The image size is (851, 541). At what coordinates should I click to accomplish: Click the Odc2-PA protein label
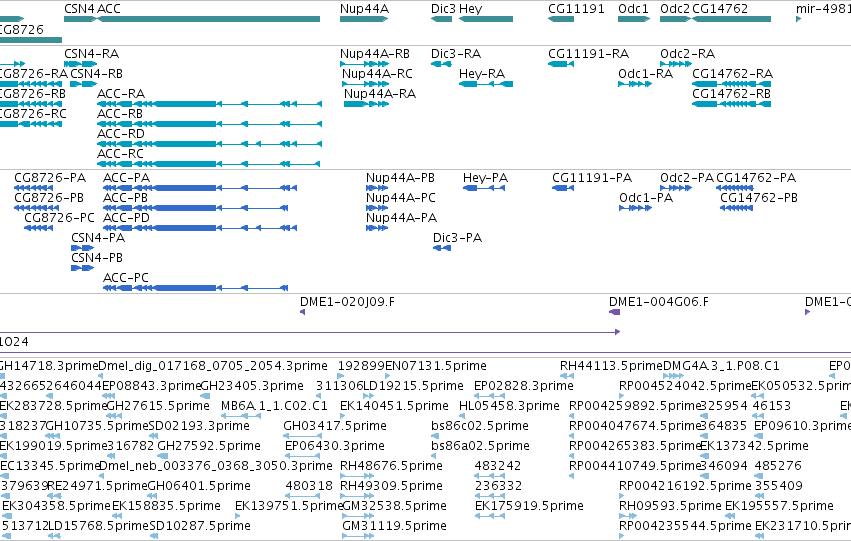pos(687,177)
